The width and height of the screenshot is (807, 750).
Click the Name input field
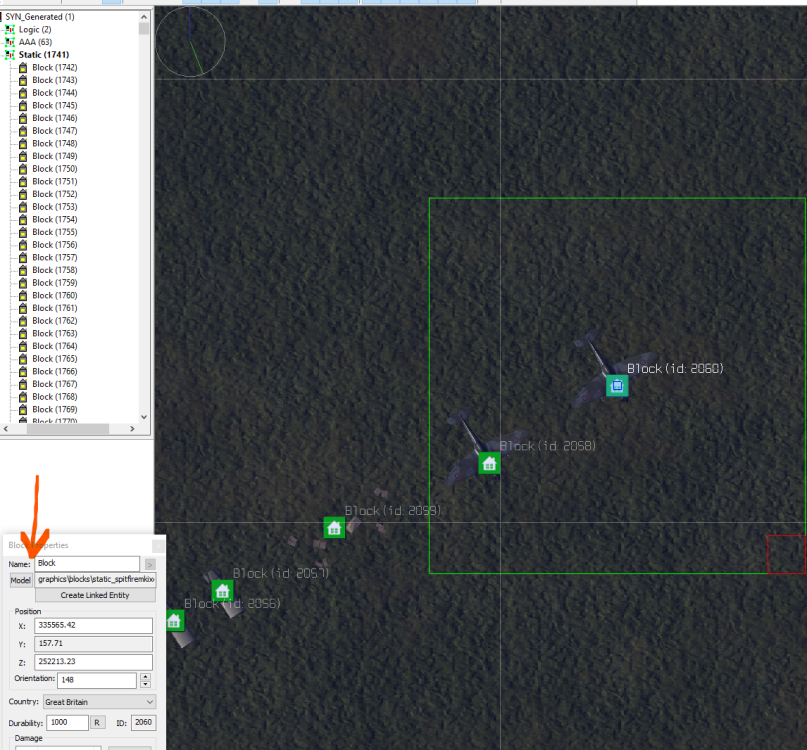[87, 564]
